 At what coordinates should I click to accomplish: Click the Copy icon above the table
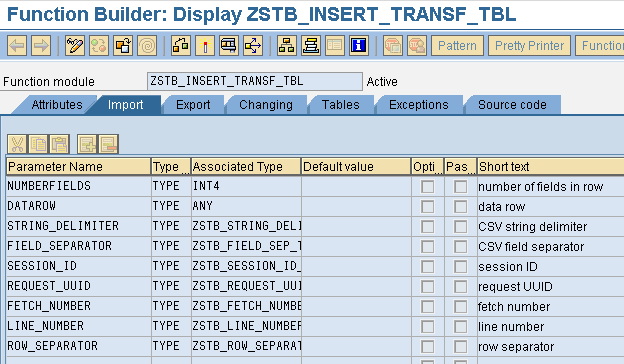pyautogui.click(x=38, y=144)
